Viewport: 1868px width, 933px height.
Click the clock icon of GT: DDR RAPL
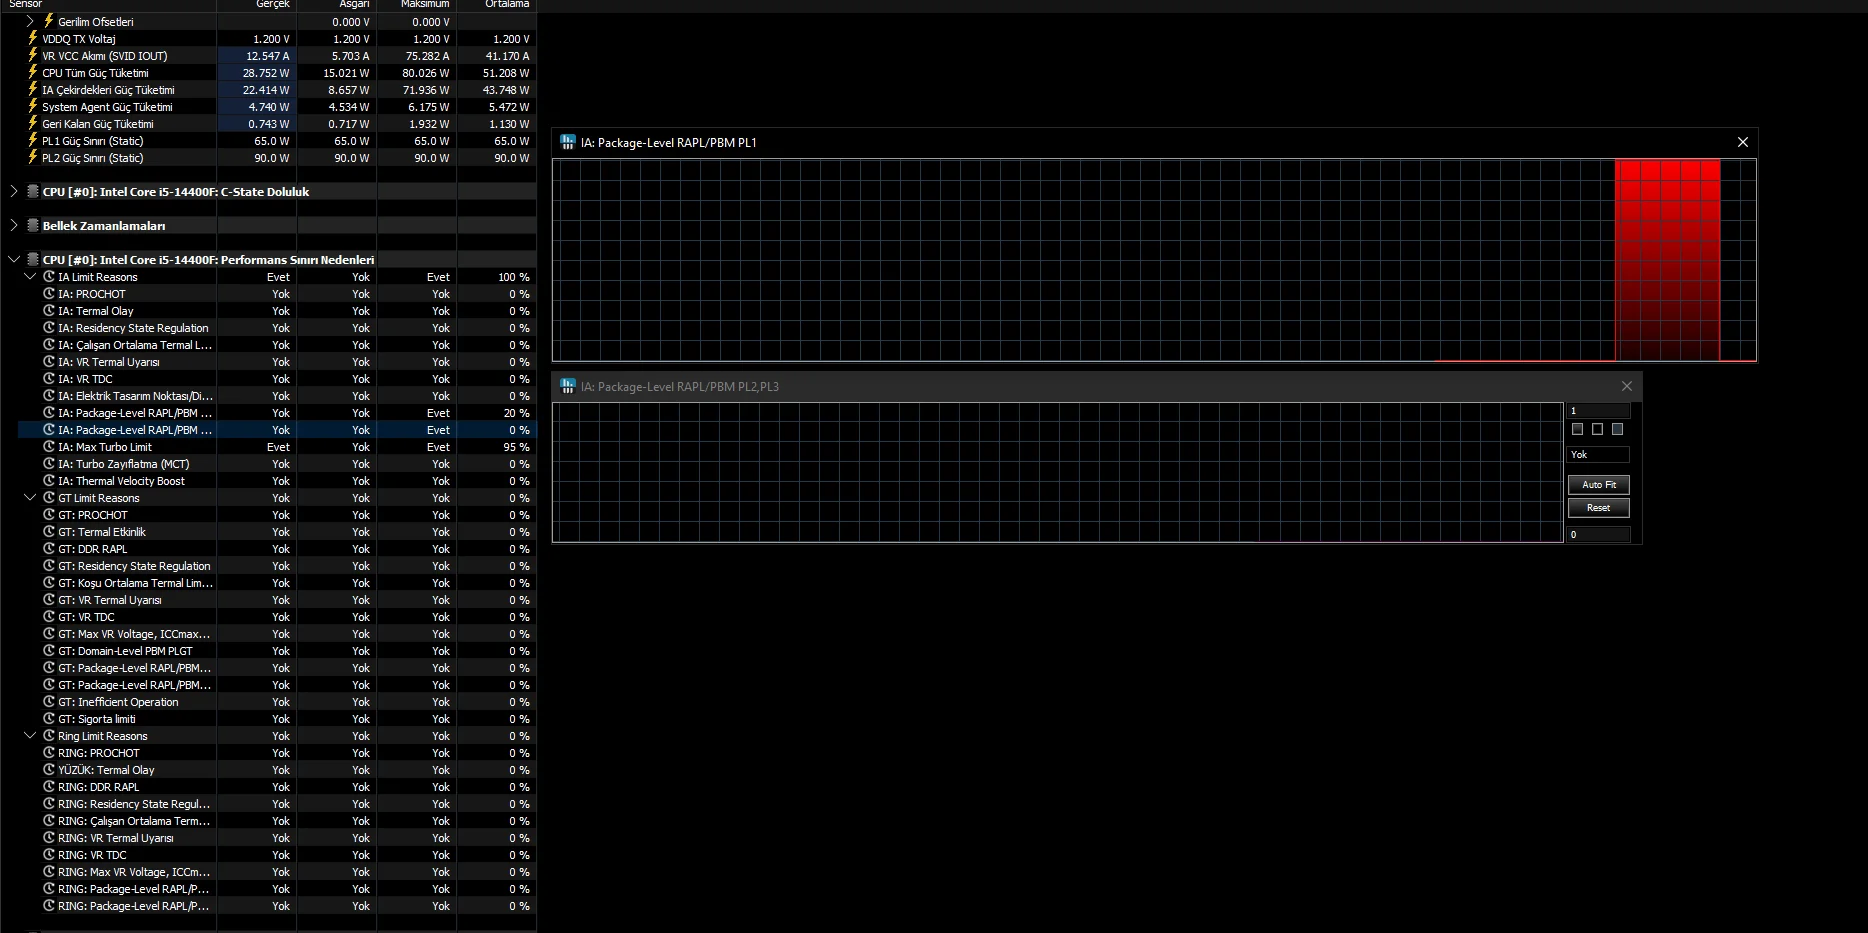pyautogui.click(x=49, y=548)
